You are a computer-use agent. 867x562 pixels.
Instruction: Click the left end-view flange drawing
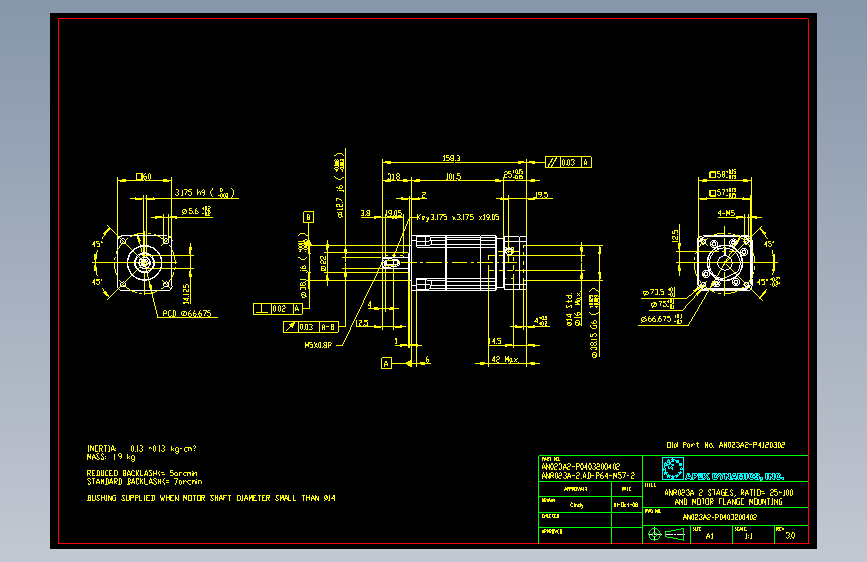(x=144, y=263)
